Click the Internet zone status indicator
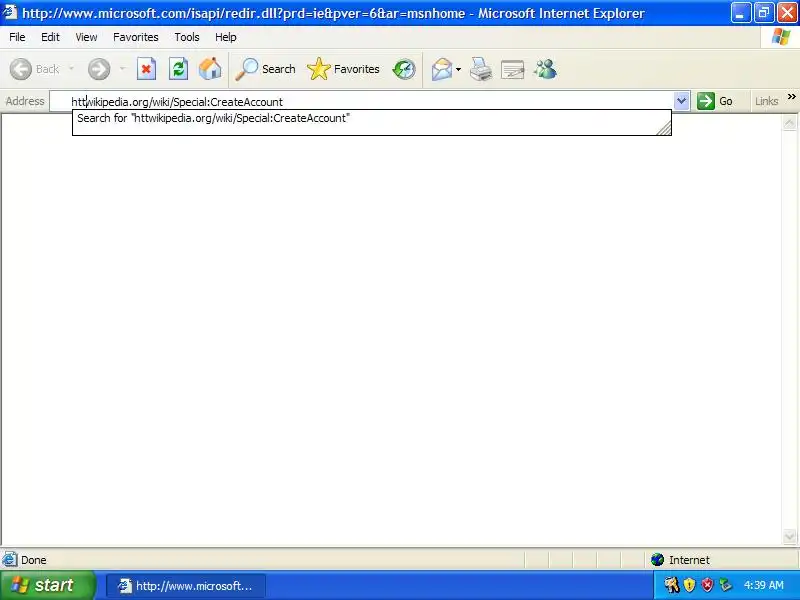The height and width of the screenshot is (600, 800). [681, 560]
